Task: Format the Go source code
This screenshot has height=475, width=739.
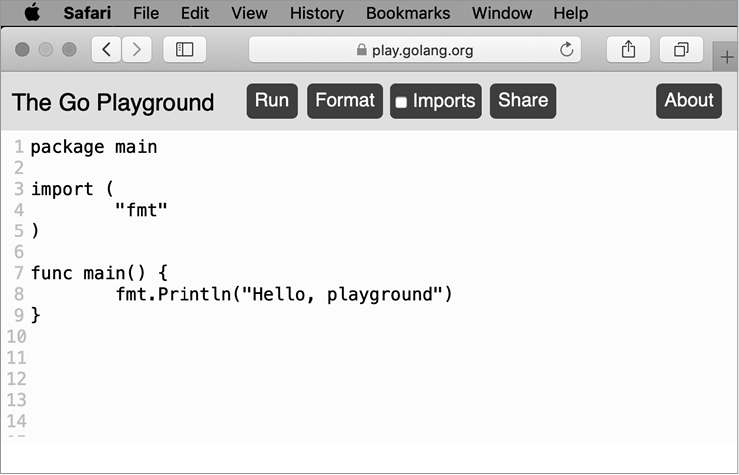Action: 345,101
